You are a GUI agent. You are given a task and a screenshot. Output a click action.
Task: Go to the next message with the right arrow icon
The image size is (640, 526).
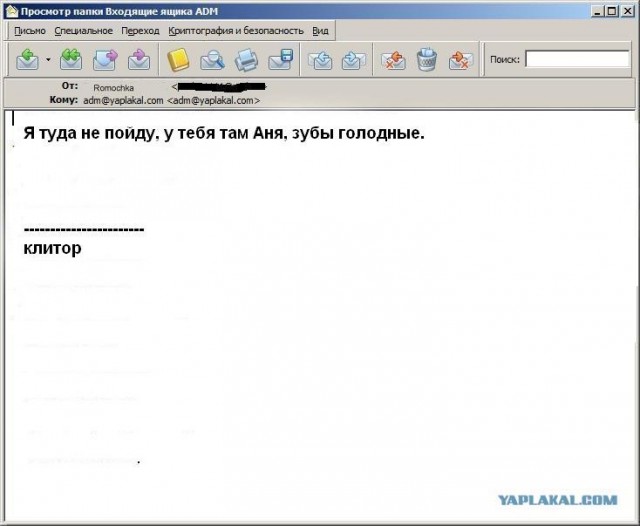pos(353,60)
